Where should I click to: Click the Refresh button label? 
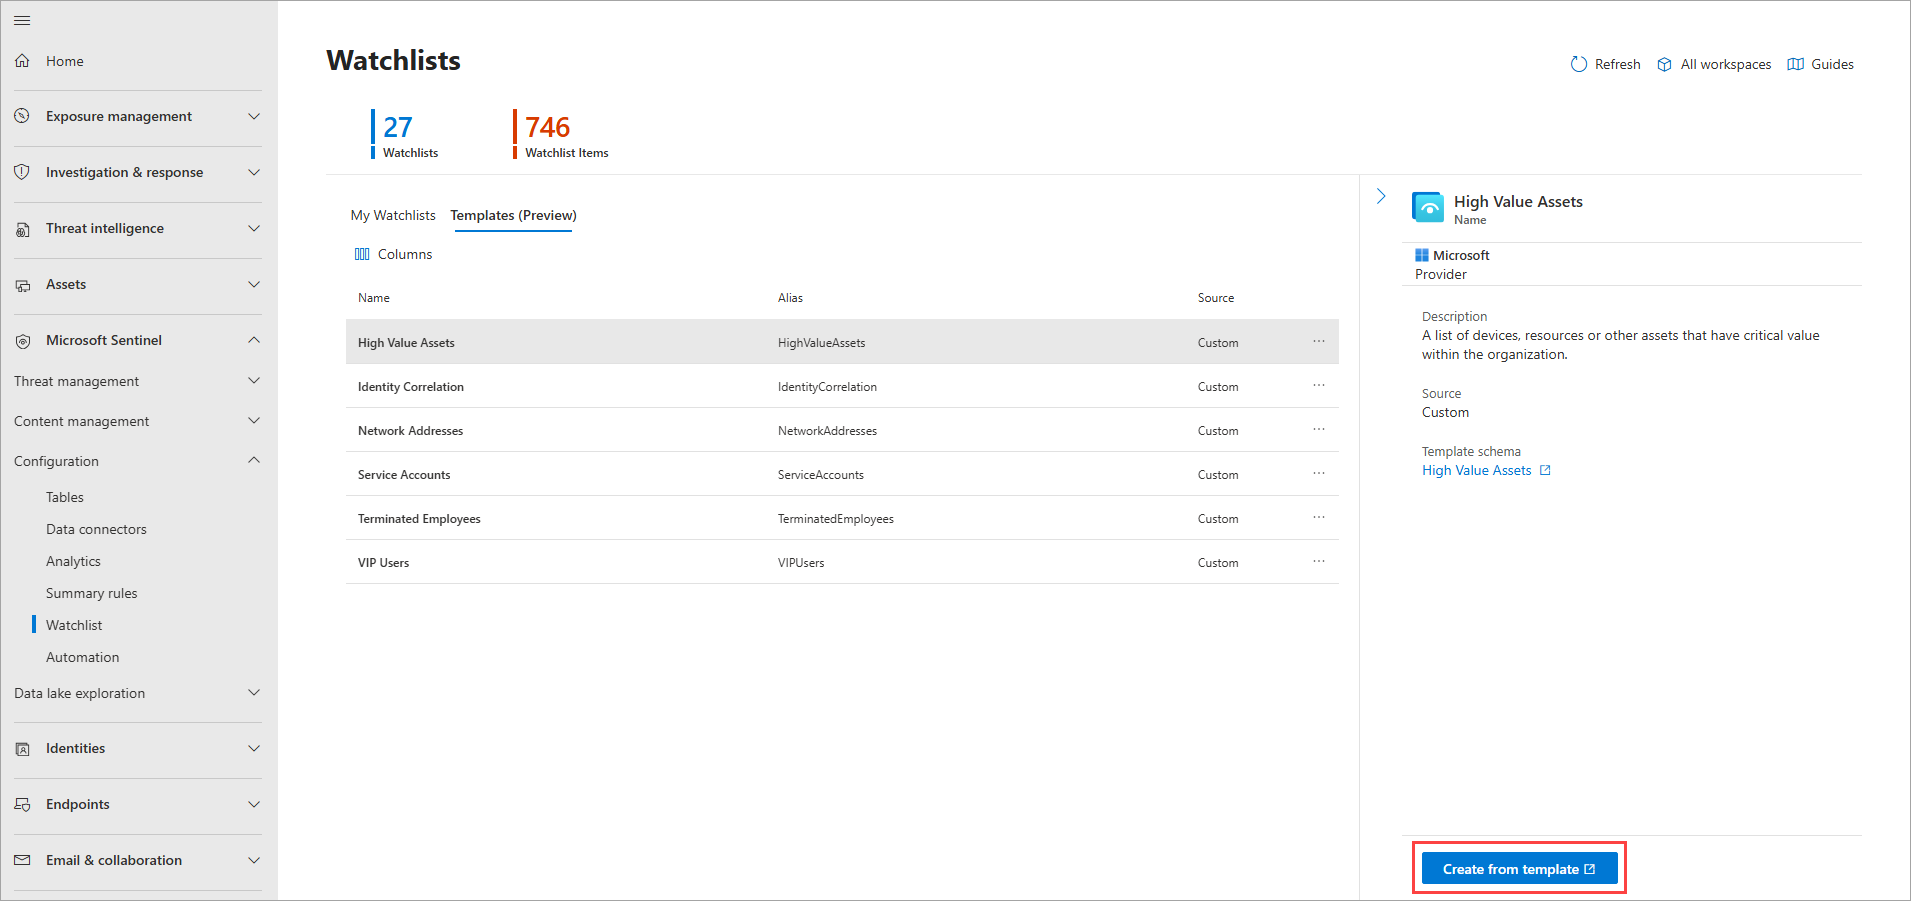1617,64
